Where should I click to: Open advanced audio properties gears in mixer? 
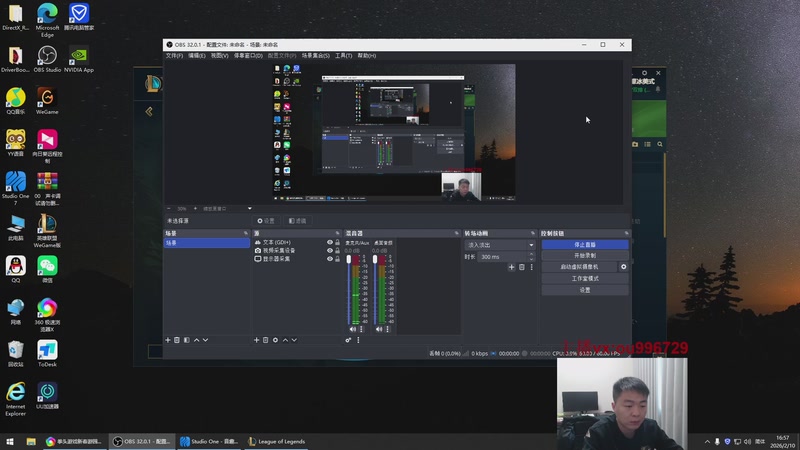(x=348, y=340)
